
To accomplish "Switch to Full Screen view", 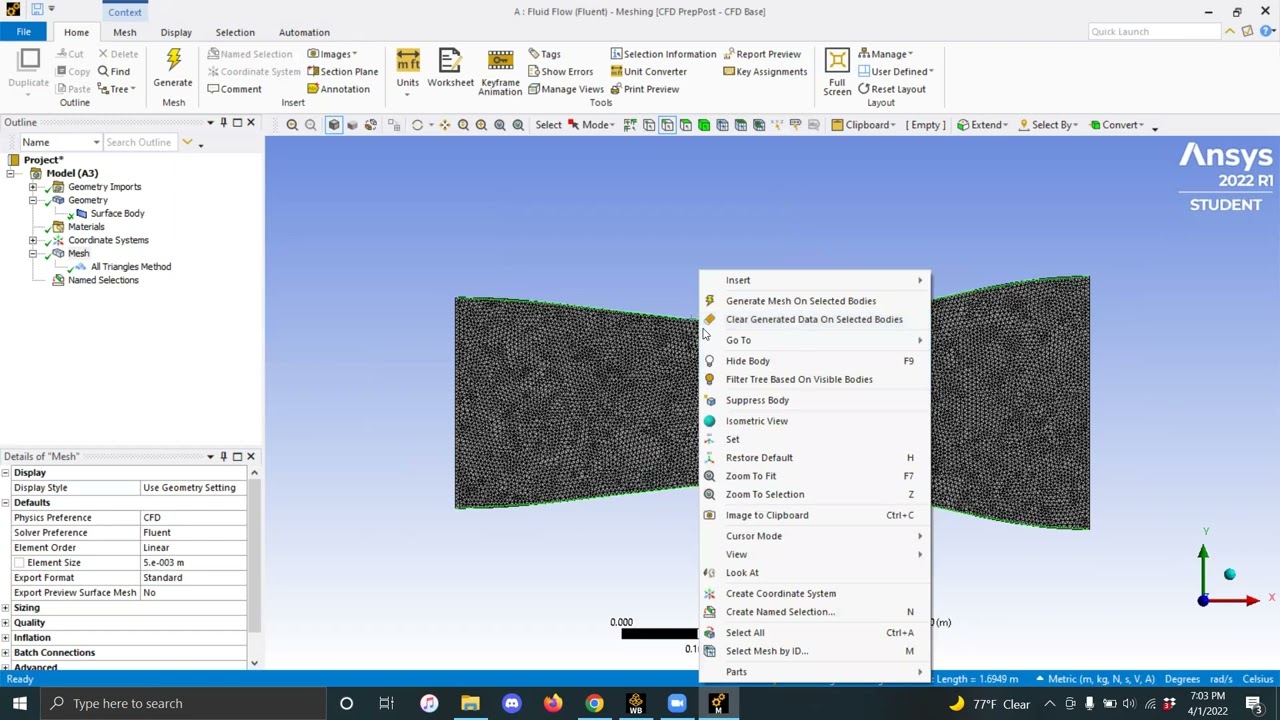I will click(837, 71).
